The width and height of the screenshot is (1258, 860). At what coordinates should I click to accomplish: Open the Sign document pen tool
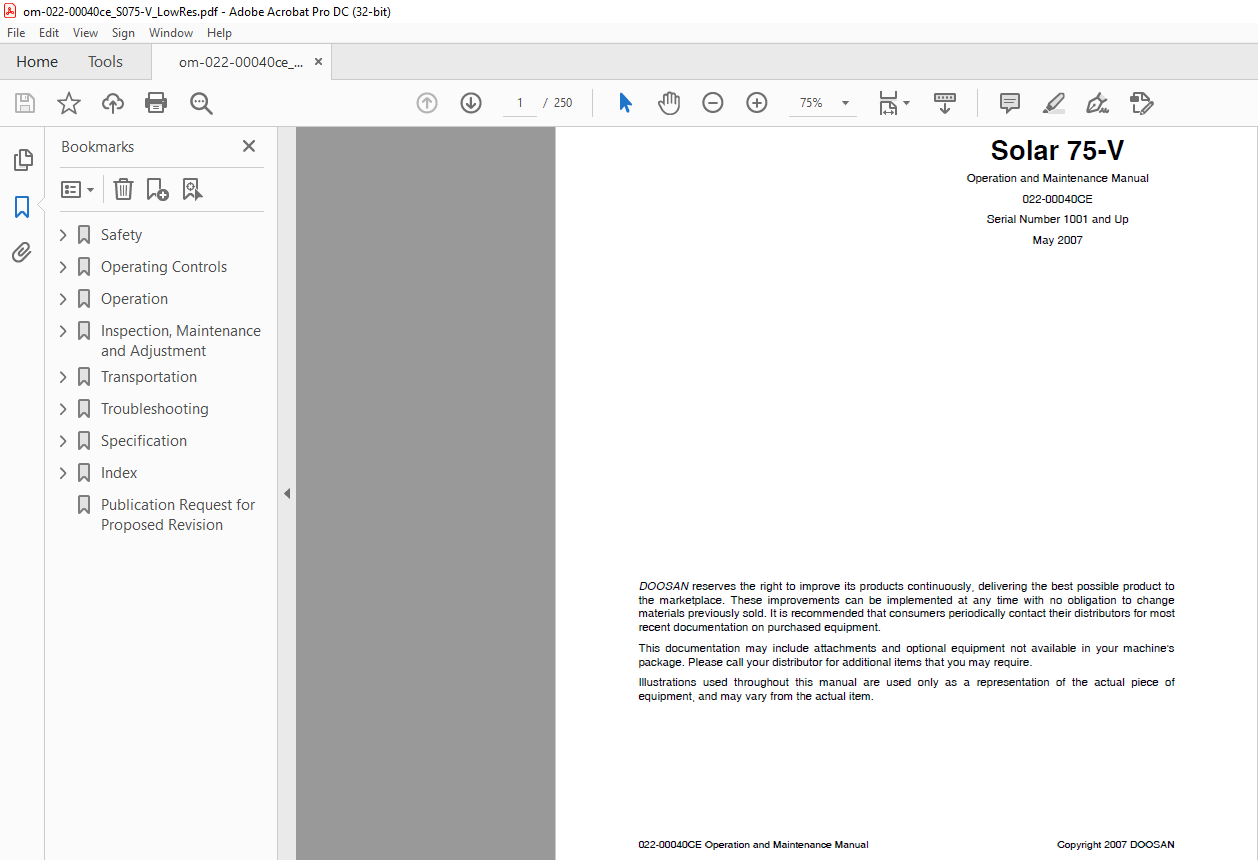point(1098,103)
